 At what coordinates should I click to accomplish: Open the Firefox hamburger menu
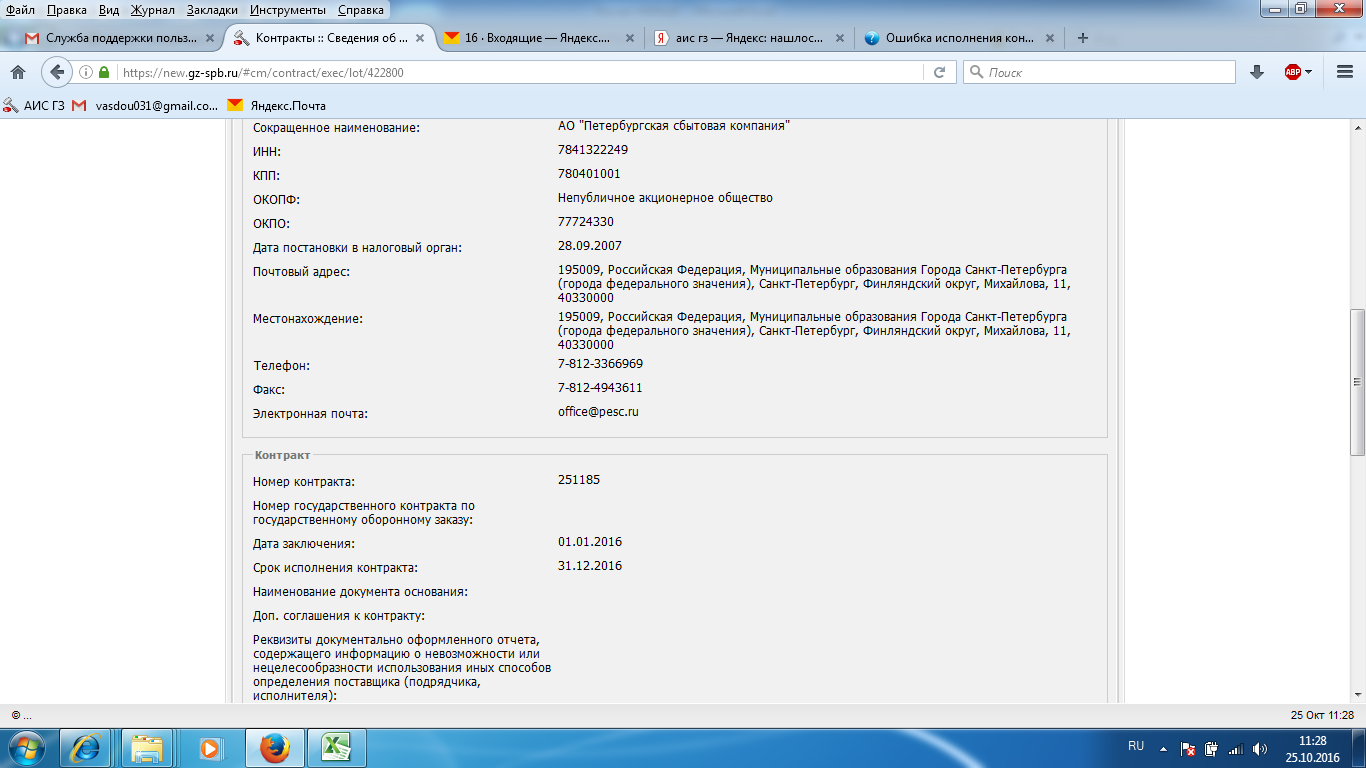1344,72
